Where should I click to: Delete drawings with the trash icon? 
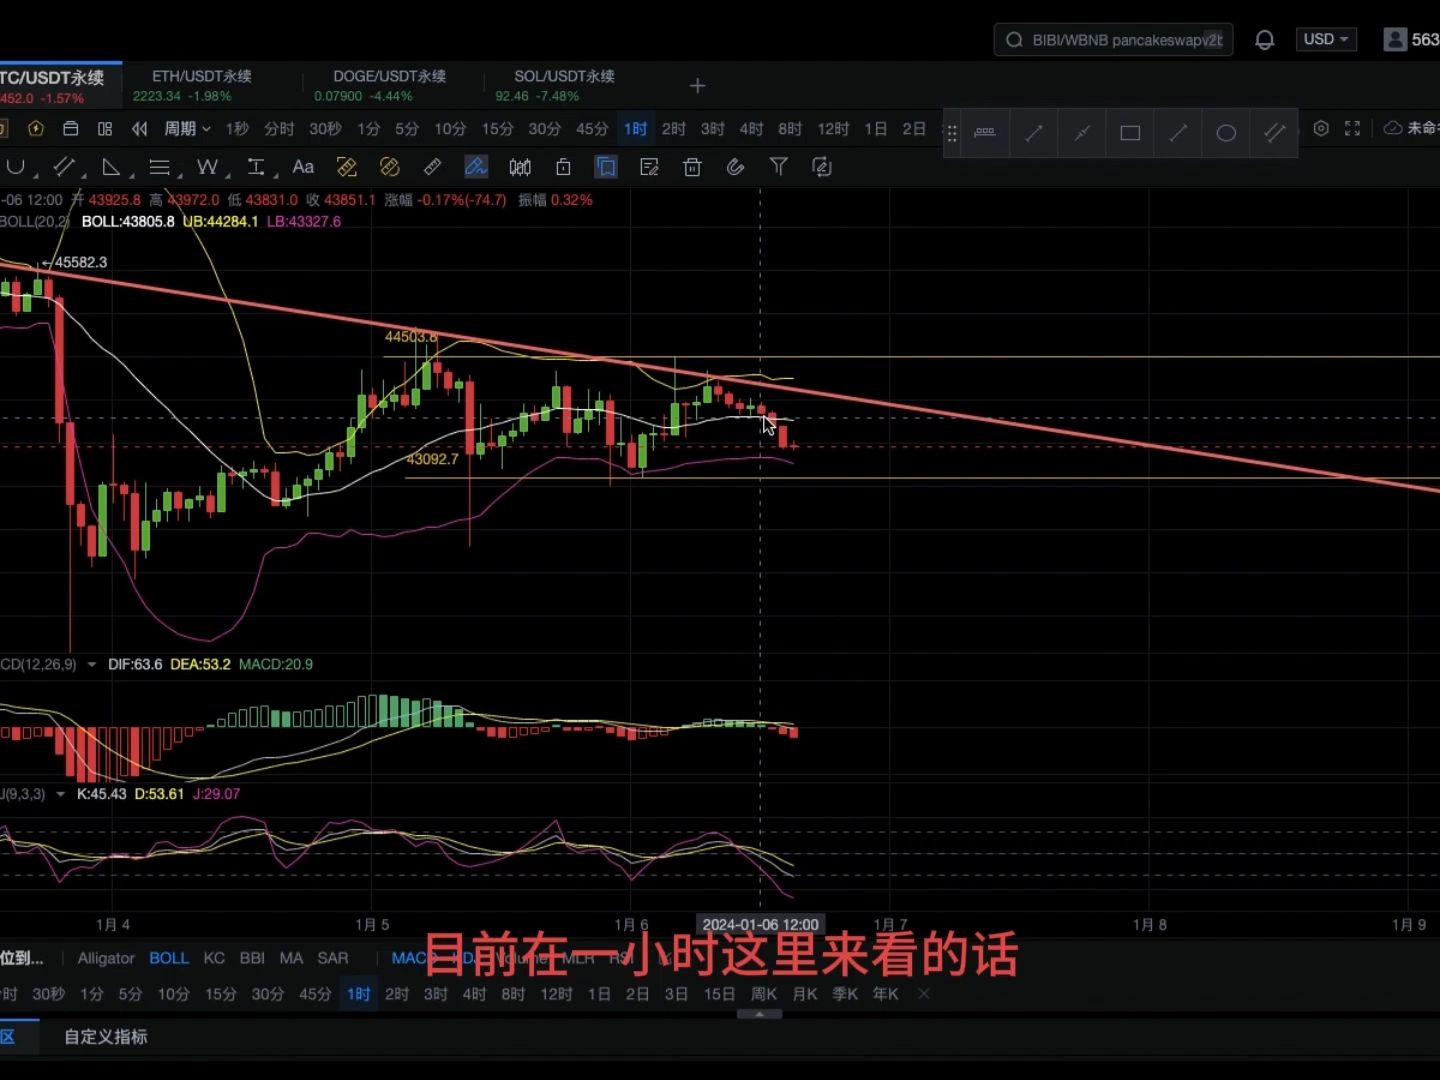(692, 167)
